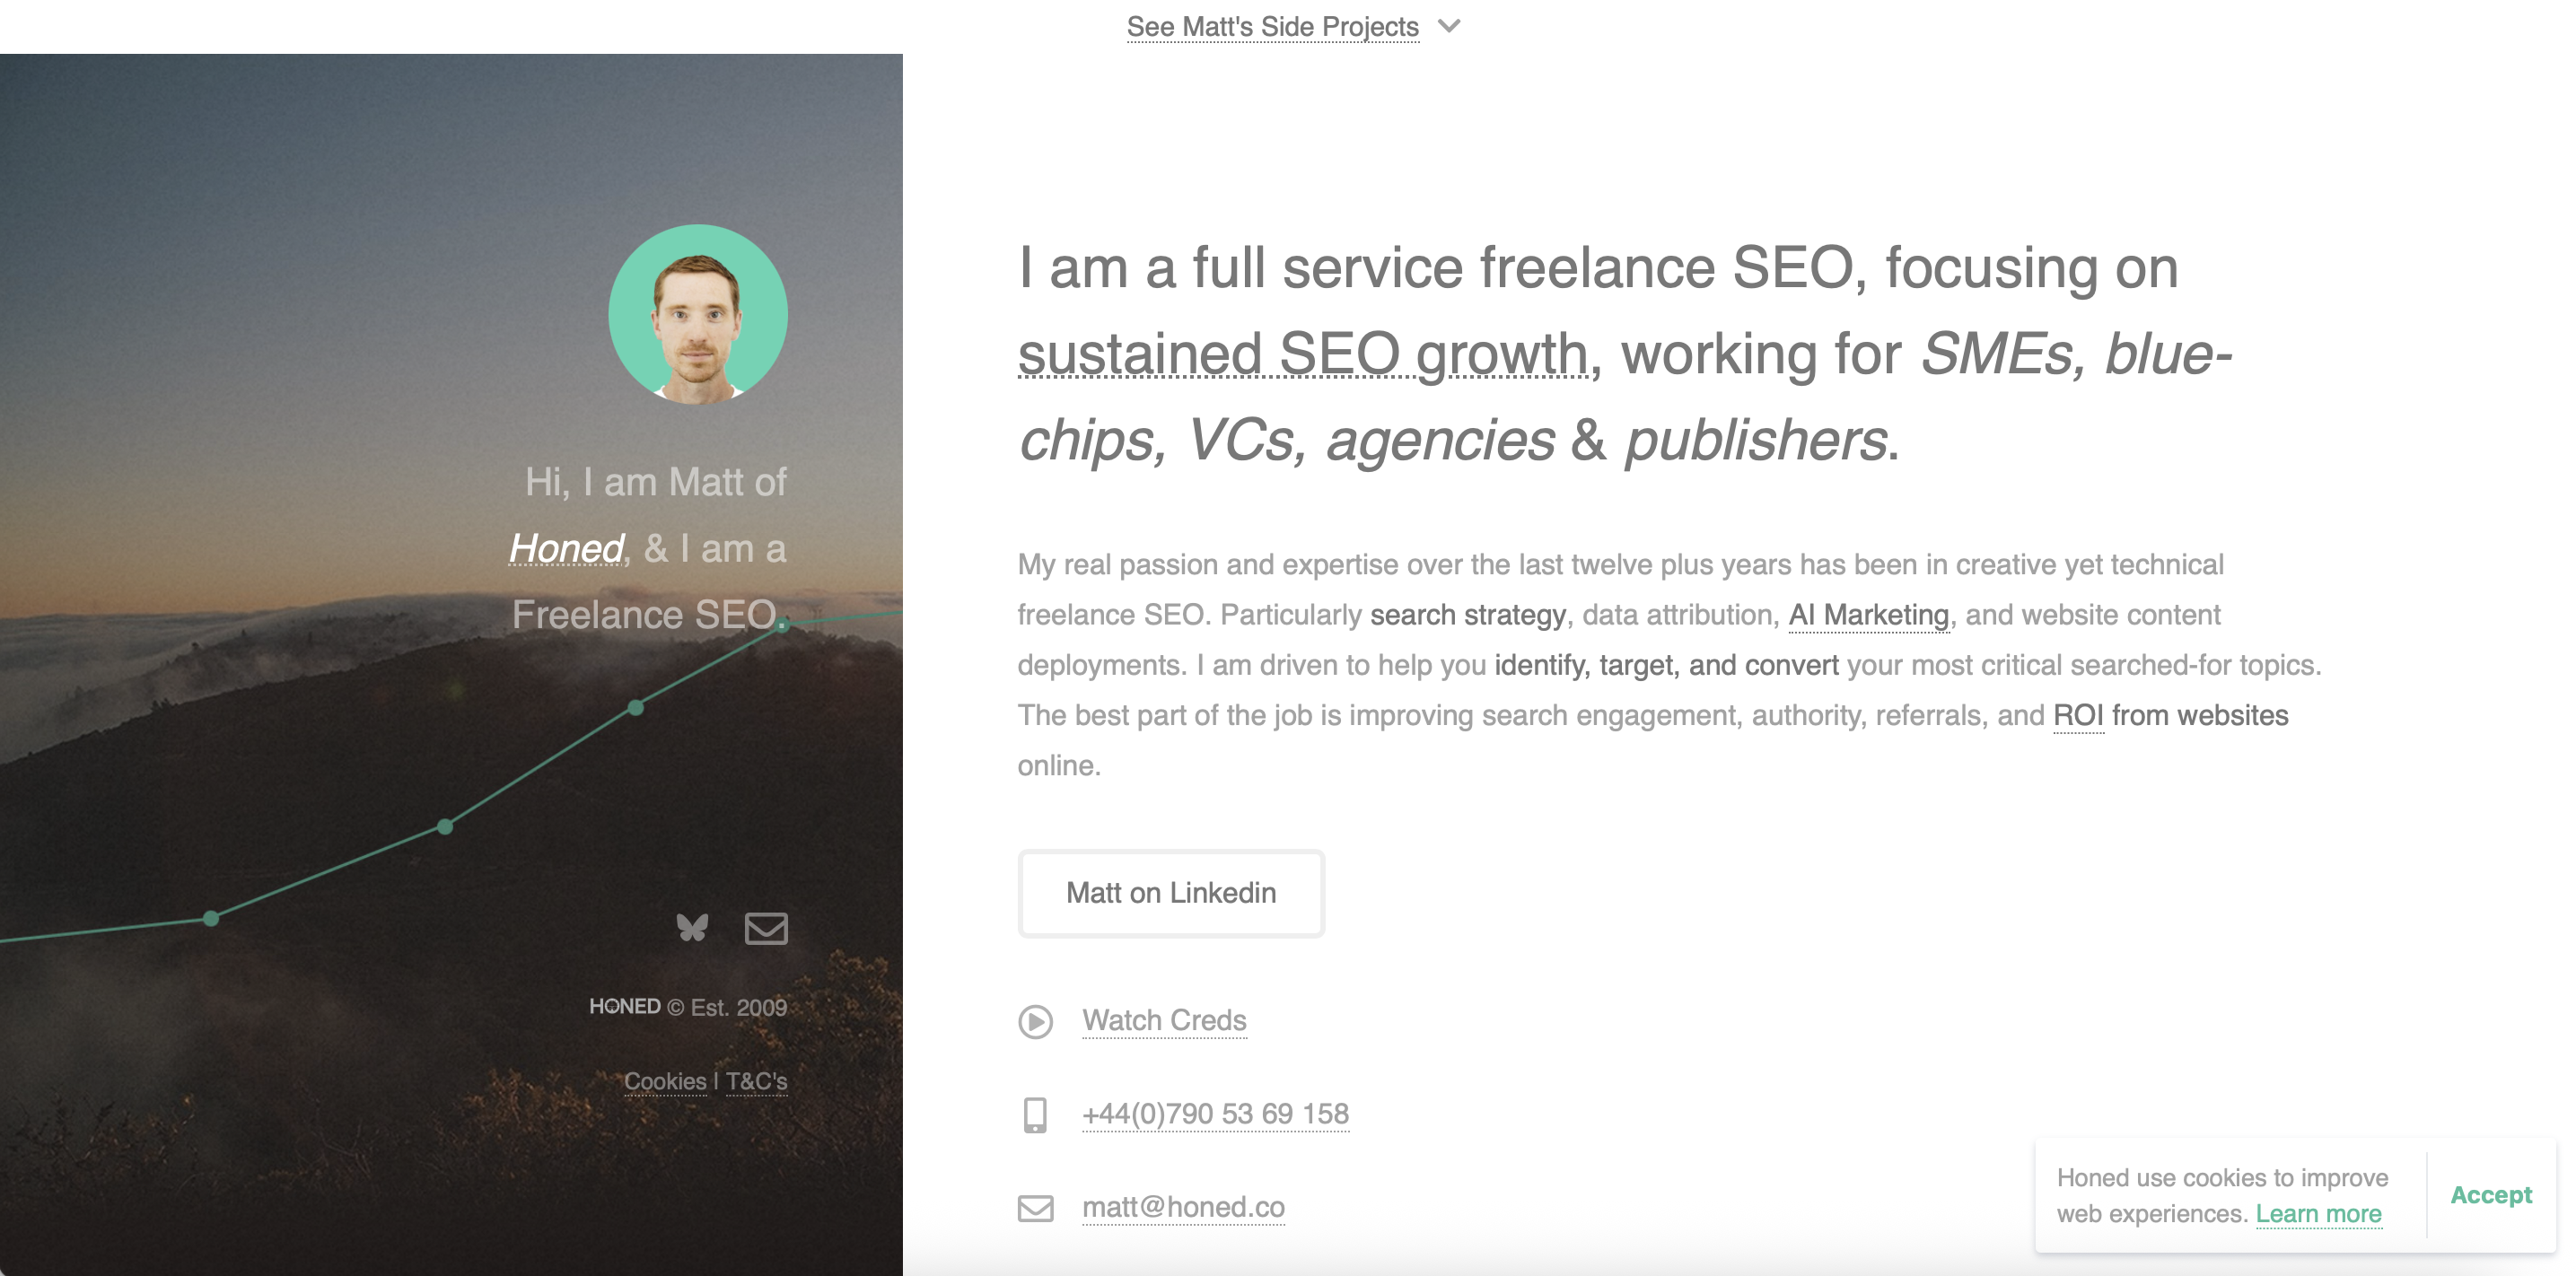Accept the cookie notice
Viewport: 2576px width, 1276px height.
[2490, 1195]
